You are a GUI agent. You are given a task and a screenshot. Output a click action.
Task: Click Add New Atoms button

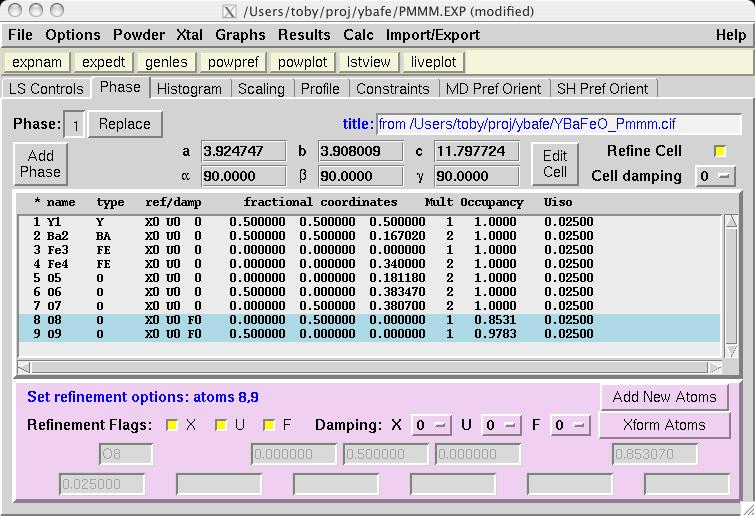[664, 397]
